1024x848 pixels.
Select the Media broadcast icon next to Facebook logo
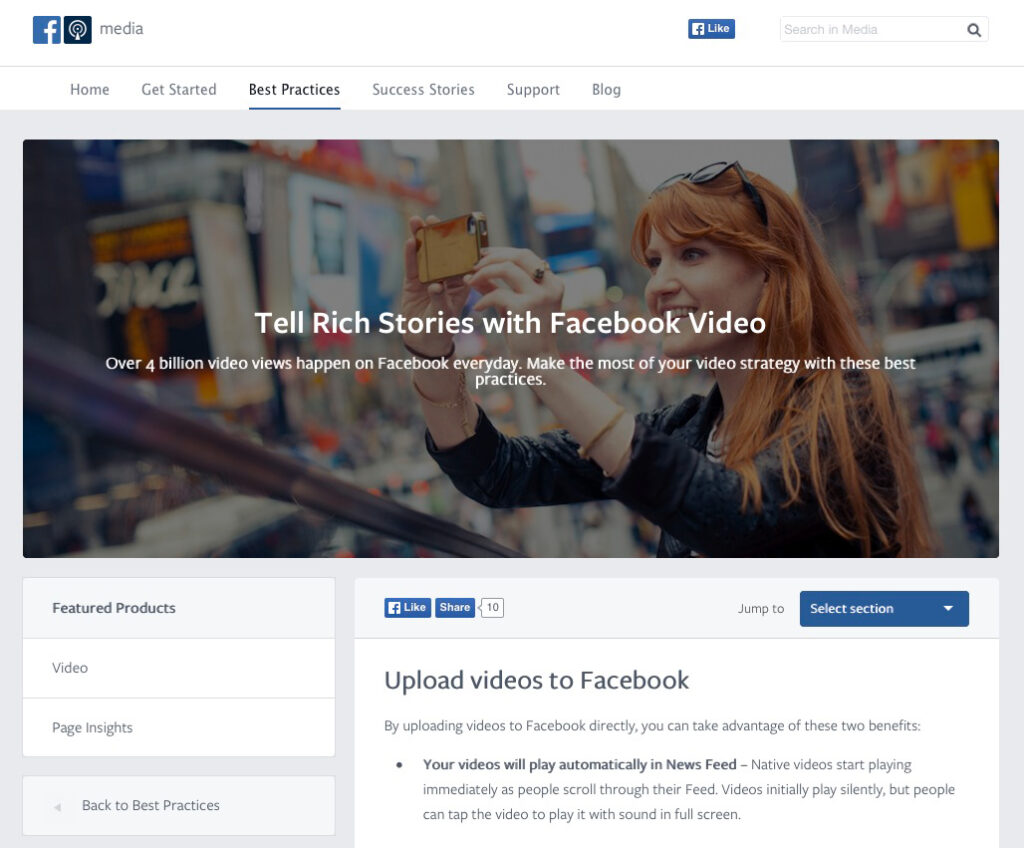[76, 29]
